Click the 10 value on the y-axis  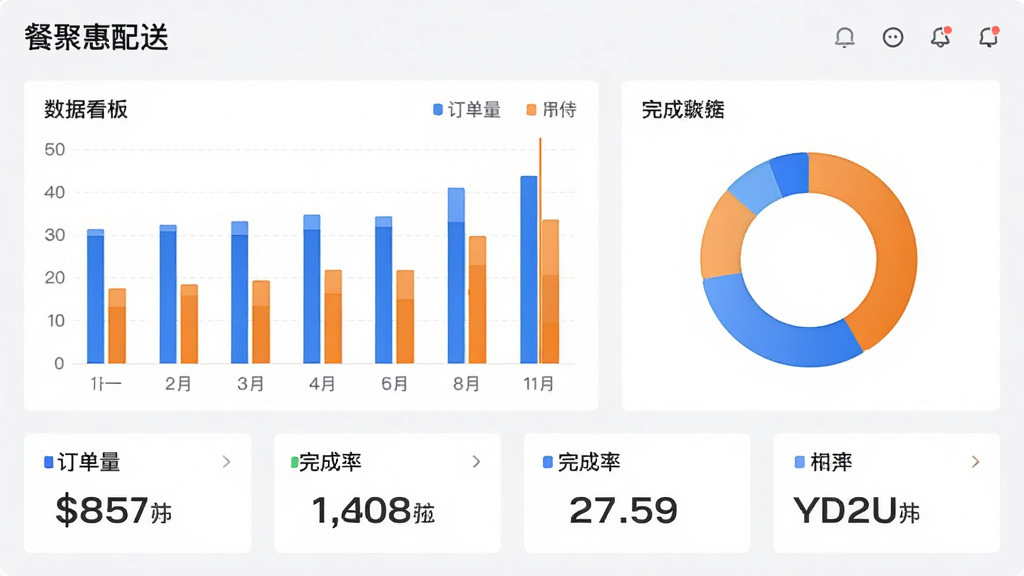[55, 321]
